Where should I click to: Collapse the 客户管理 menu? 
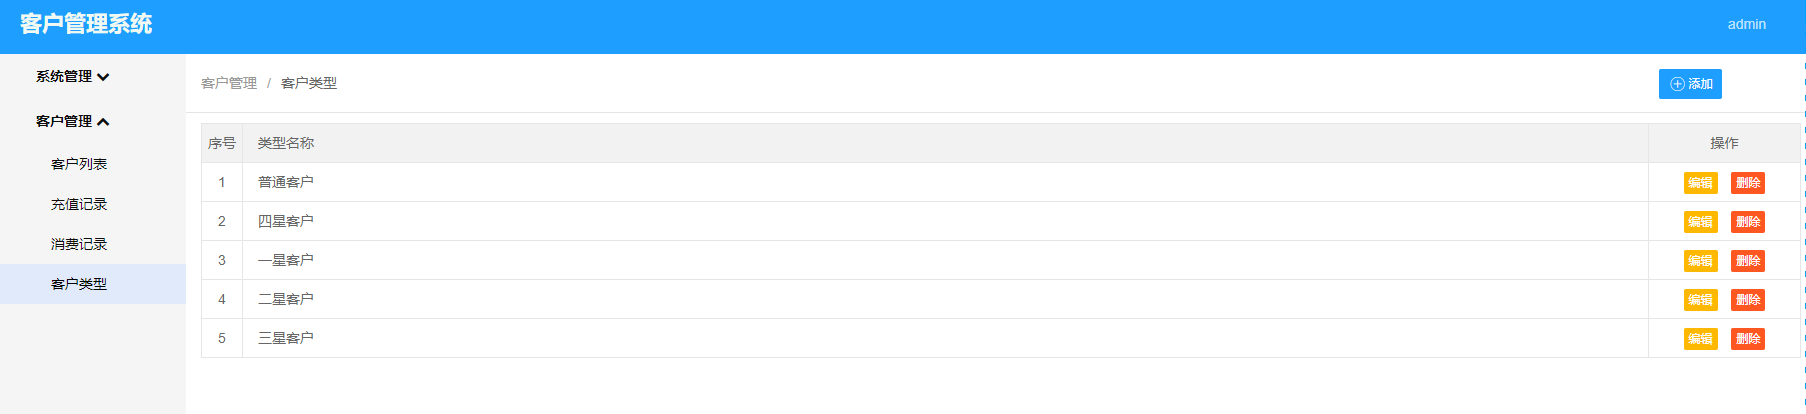[x=72, y=122]
